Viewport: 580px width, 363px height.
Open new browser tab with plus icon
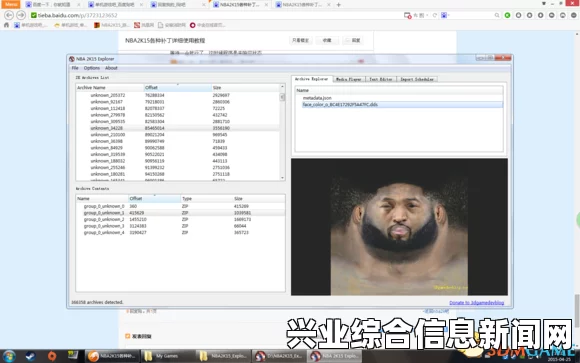coord(338,5)
